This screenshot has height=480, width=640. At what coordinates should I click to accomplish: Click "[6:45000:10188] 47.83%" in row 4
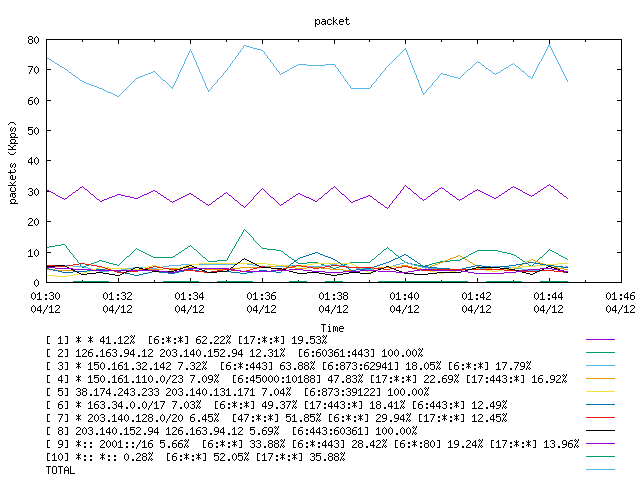click(x=297, y=379)
